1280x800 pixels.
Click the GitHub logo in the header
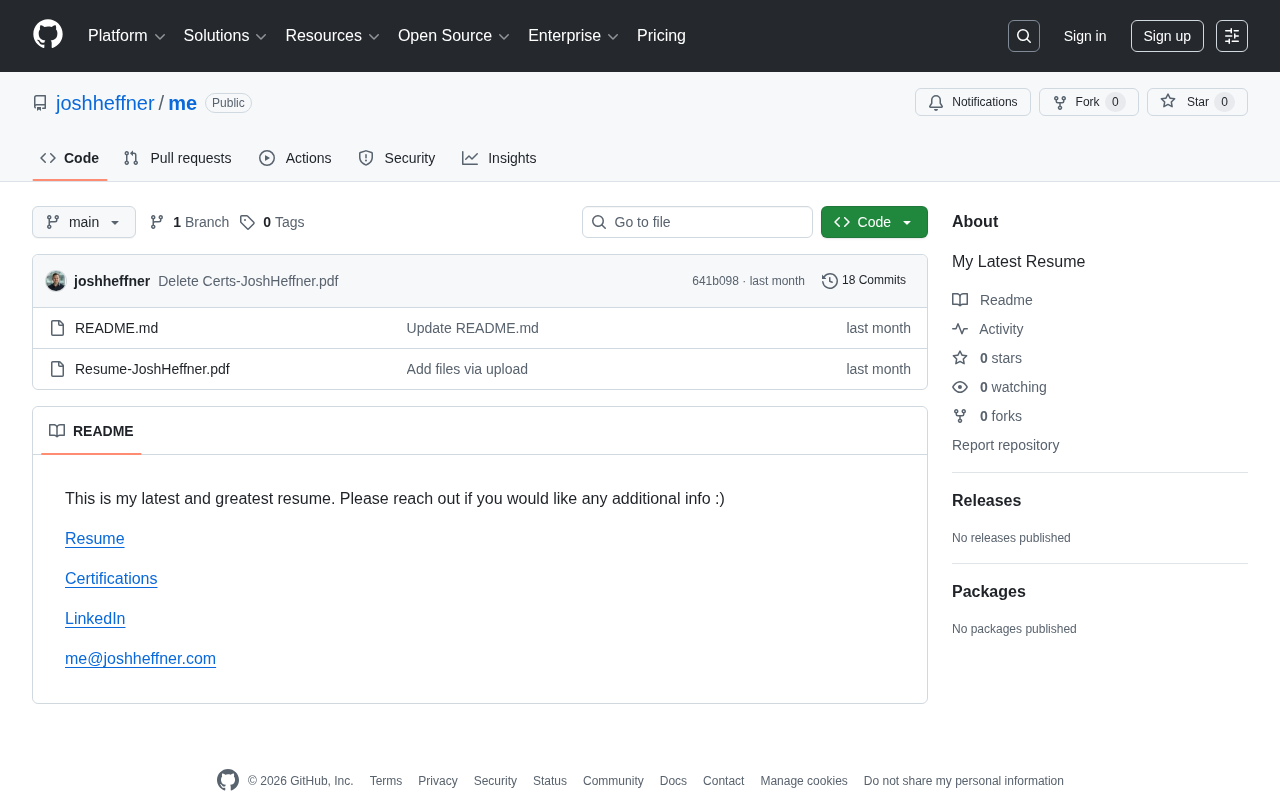coord(48,35)
